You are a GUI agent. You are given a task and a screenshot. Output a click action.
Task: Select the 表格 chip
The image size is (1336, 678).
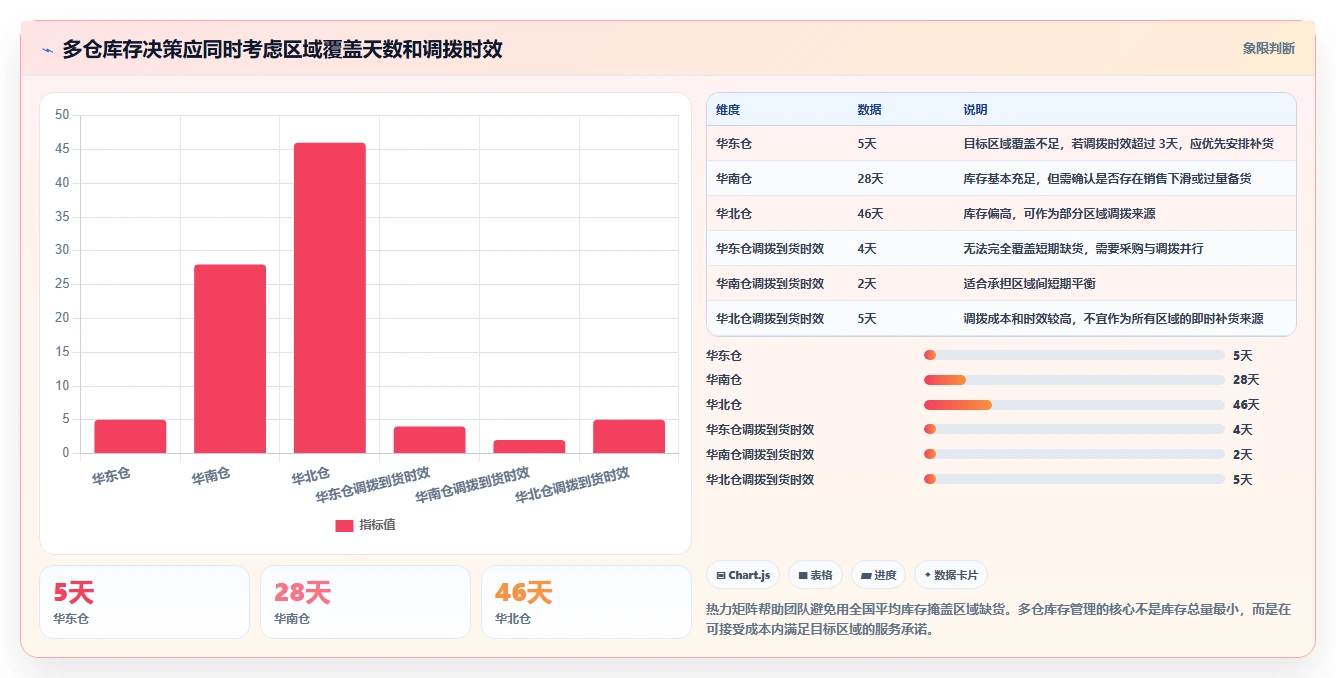pyautogui.click(x=815, y=575)
